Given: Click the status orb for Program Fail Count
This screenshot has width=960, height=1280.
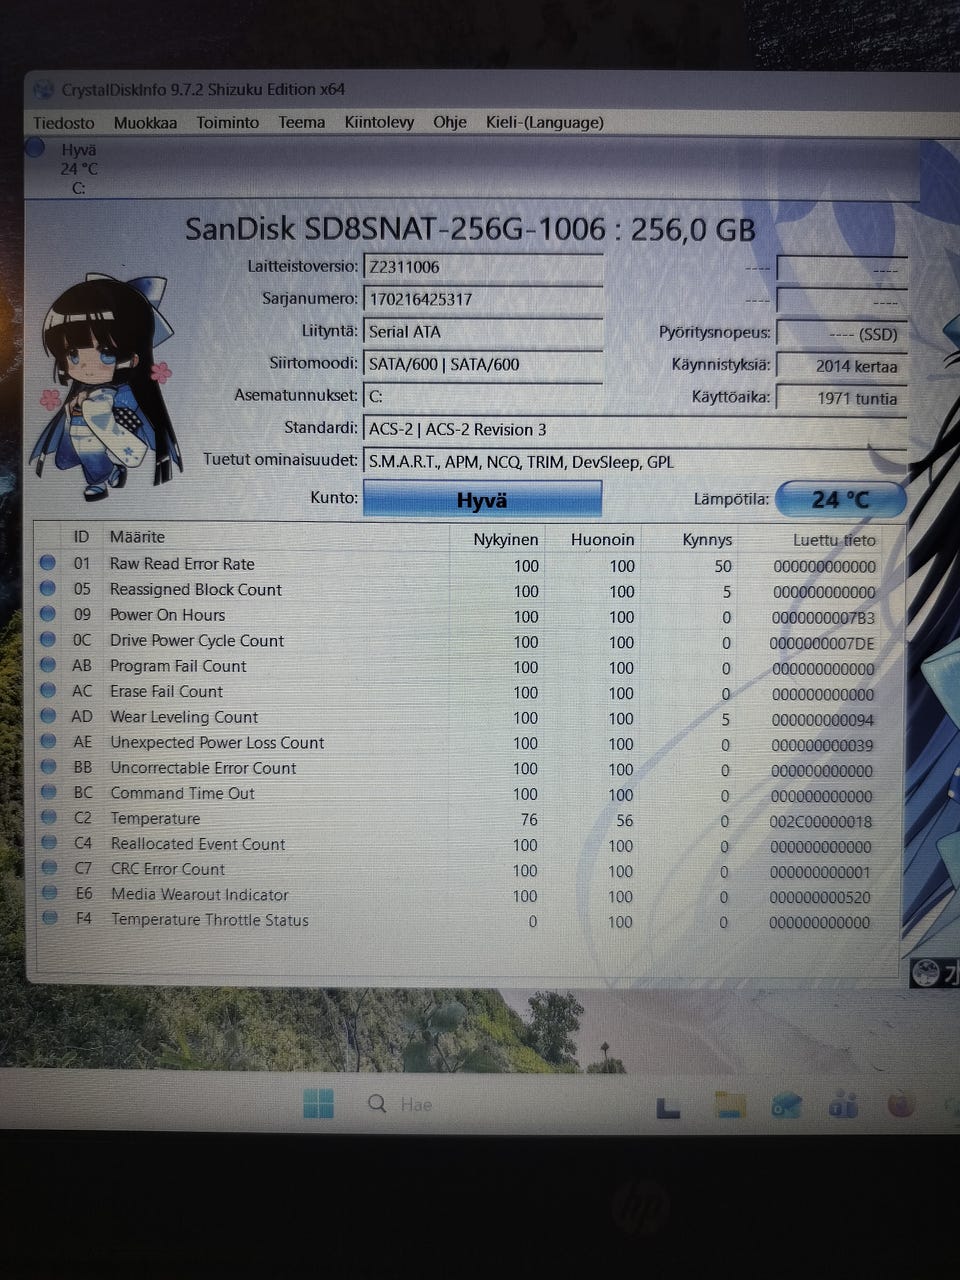Looking at the screenshot, I should (x=47, y=665).
